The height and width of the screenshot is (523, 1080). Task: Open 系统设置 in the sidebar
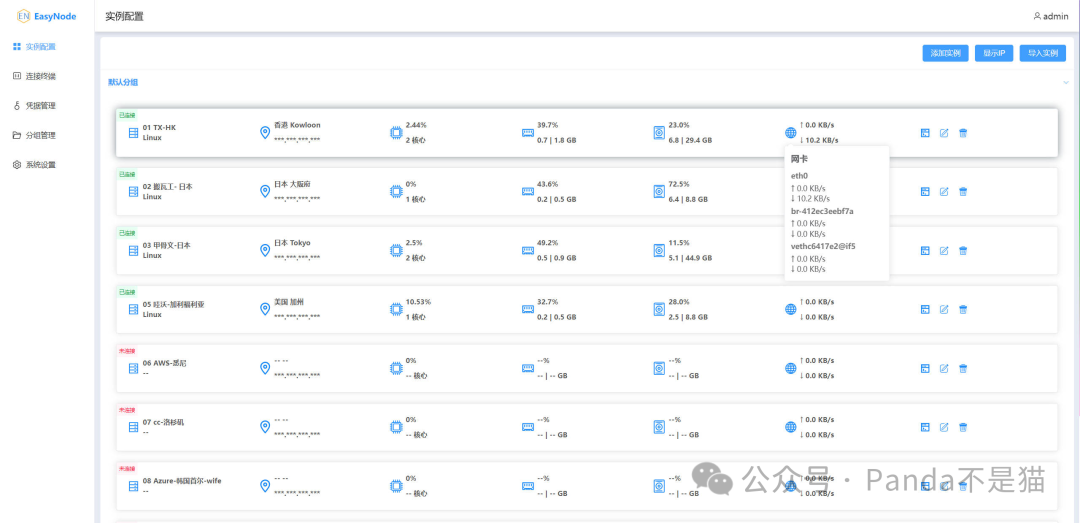34,165
